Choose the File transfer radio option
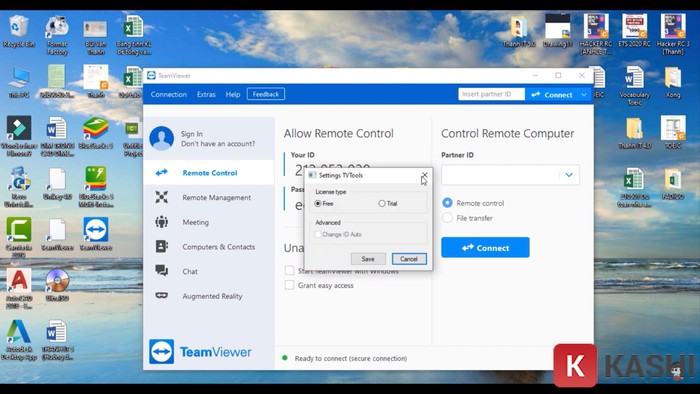The height and width of the screenshot is (394, 700). point(447,218)
